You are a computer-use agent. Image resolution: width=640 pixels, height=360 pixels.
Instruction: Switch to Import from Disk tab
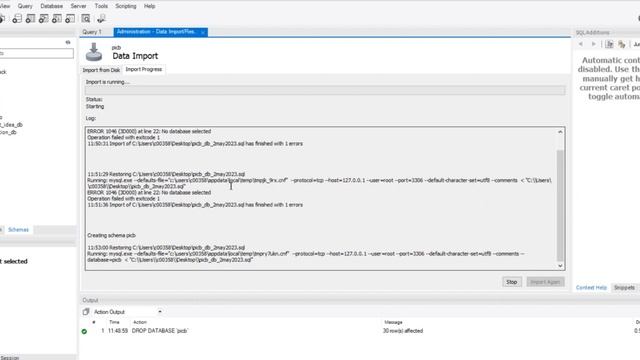tap(101, 70)
